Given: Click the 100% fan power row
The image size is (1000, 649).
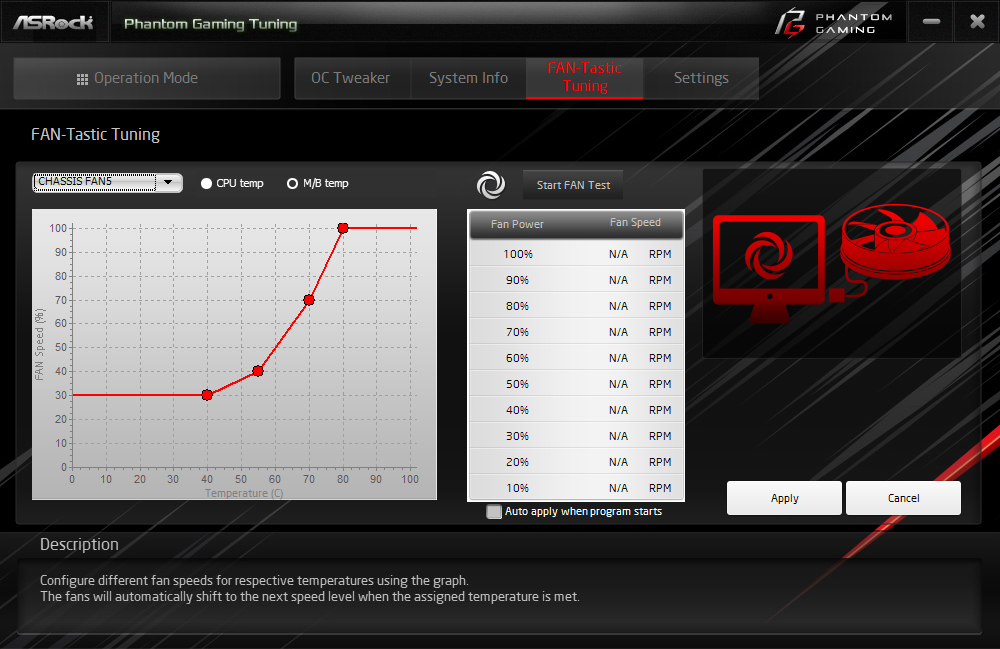Looking at the screenshot, I should point(576,254).
